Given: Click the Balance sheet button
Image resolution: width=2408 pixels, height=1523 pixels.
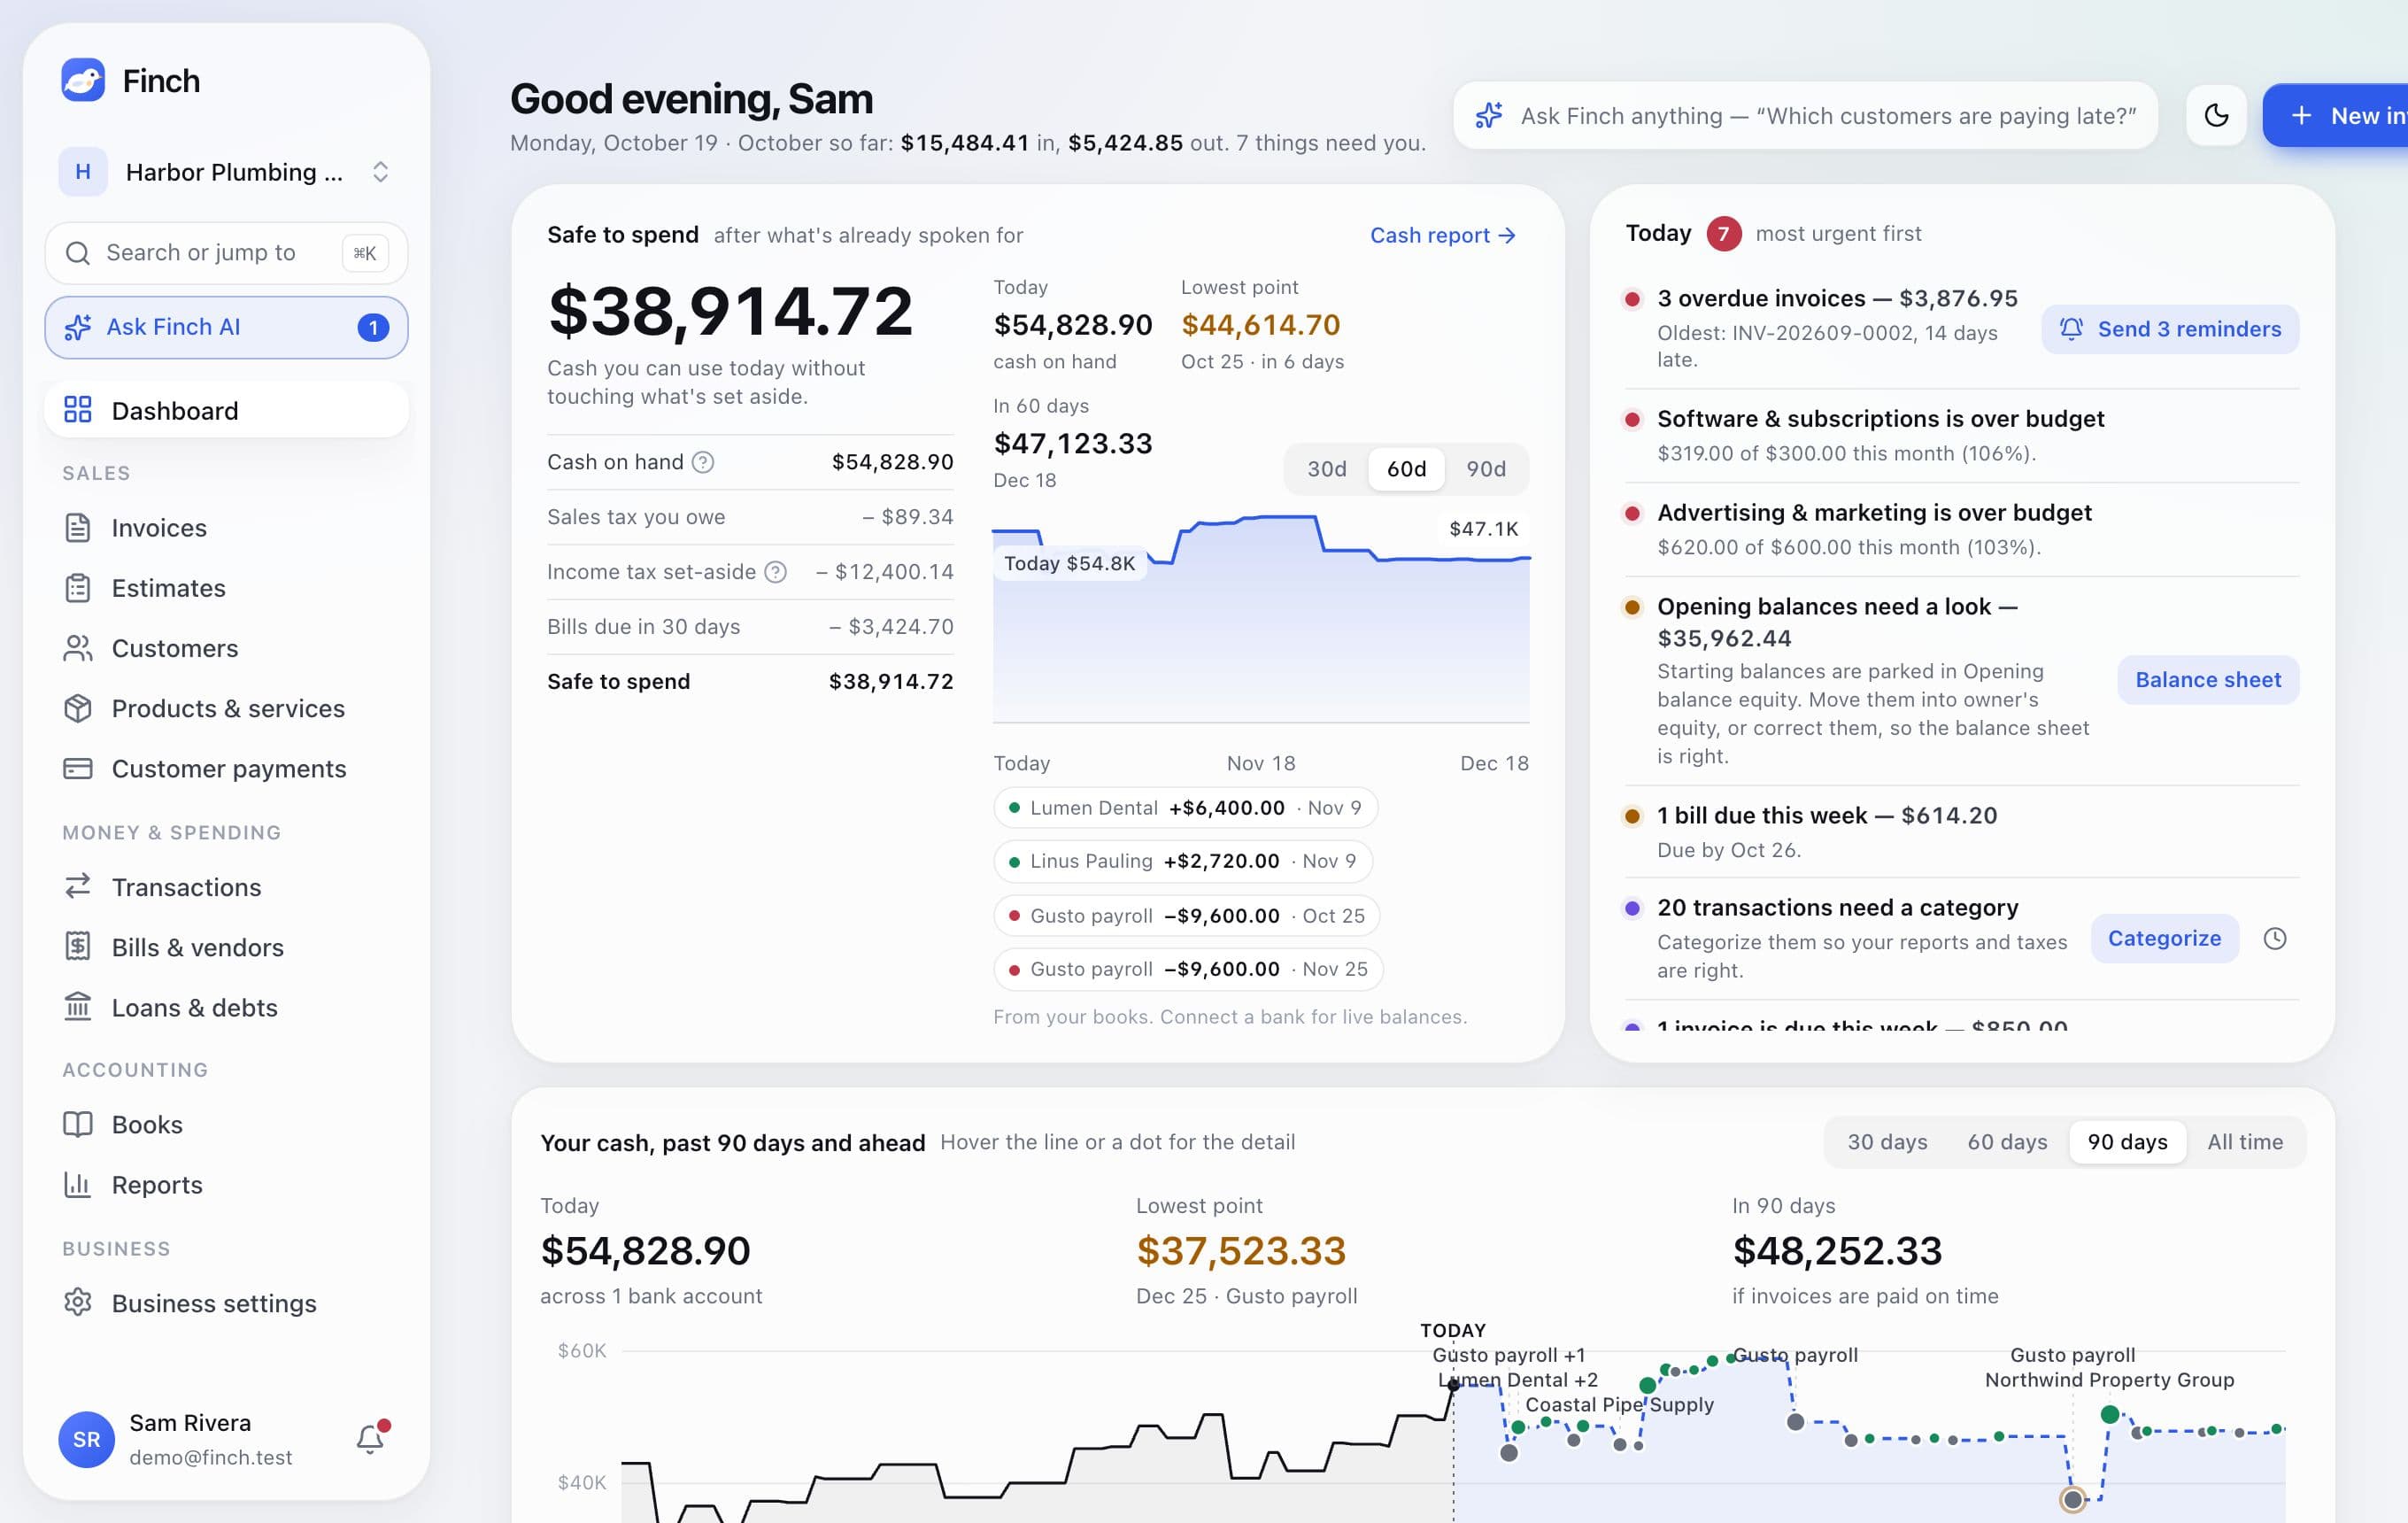Looking at the screenshot, I should (2207, 680).
